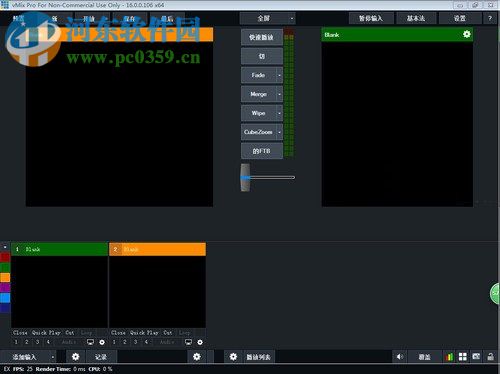The width and height of the screenshot is (500, 374).
Task: Click the 最后 button in top bar
Action: [x=167, y=19]
